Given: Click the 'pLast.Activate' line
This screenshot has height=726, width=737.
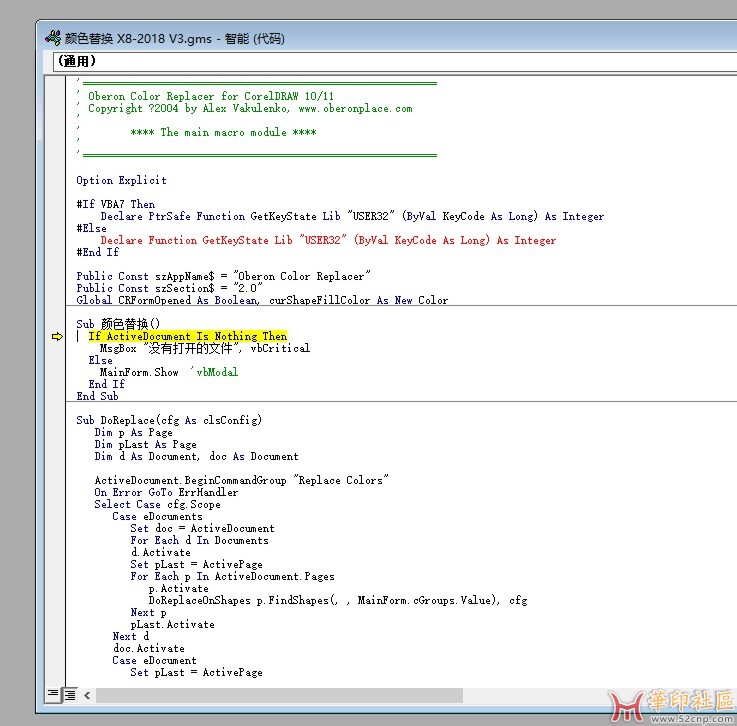Looking at the screenshot, I should (172, 625).
